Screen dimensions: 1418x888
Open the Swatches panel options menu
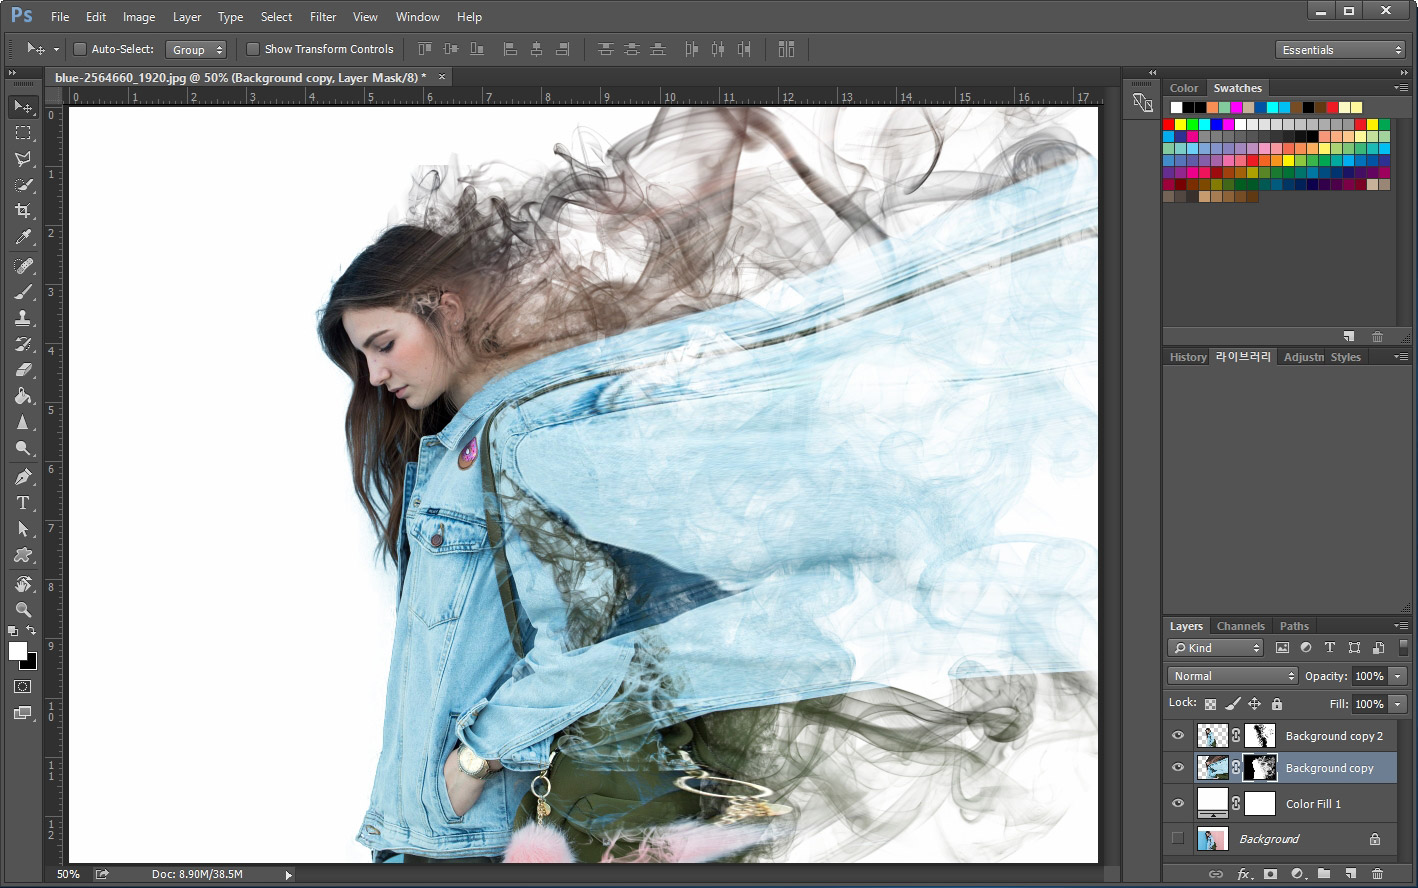click(1402, 88)
